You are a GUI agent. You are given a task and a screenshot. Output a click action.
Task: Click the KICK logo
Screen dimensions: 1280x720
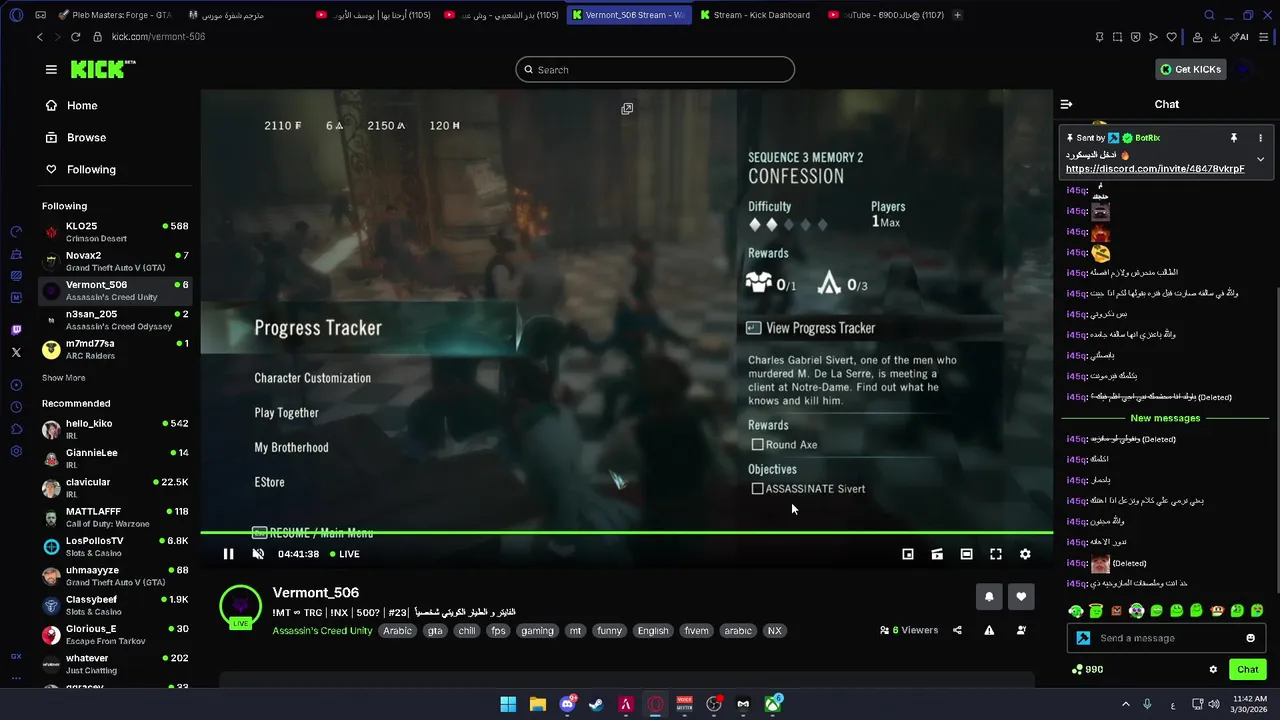(102, 69)
